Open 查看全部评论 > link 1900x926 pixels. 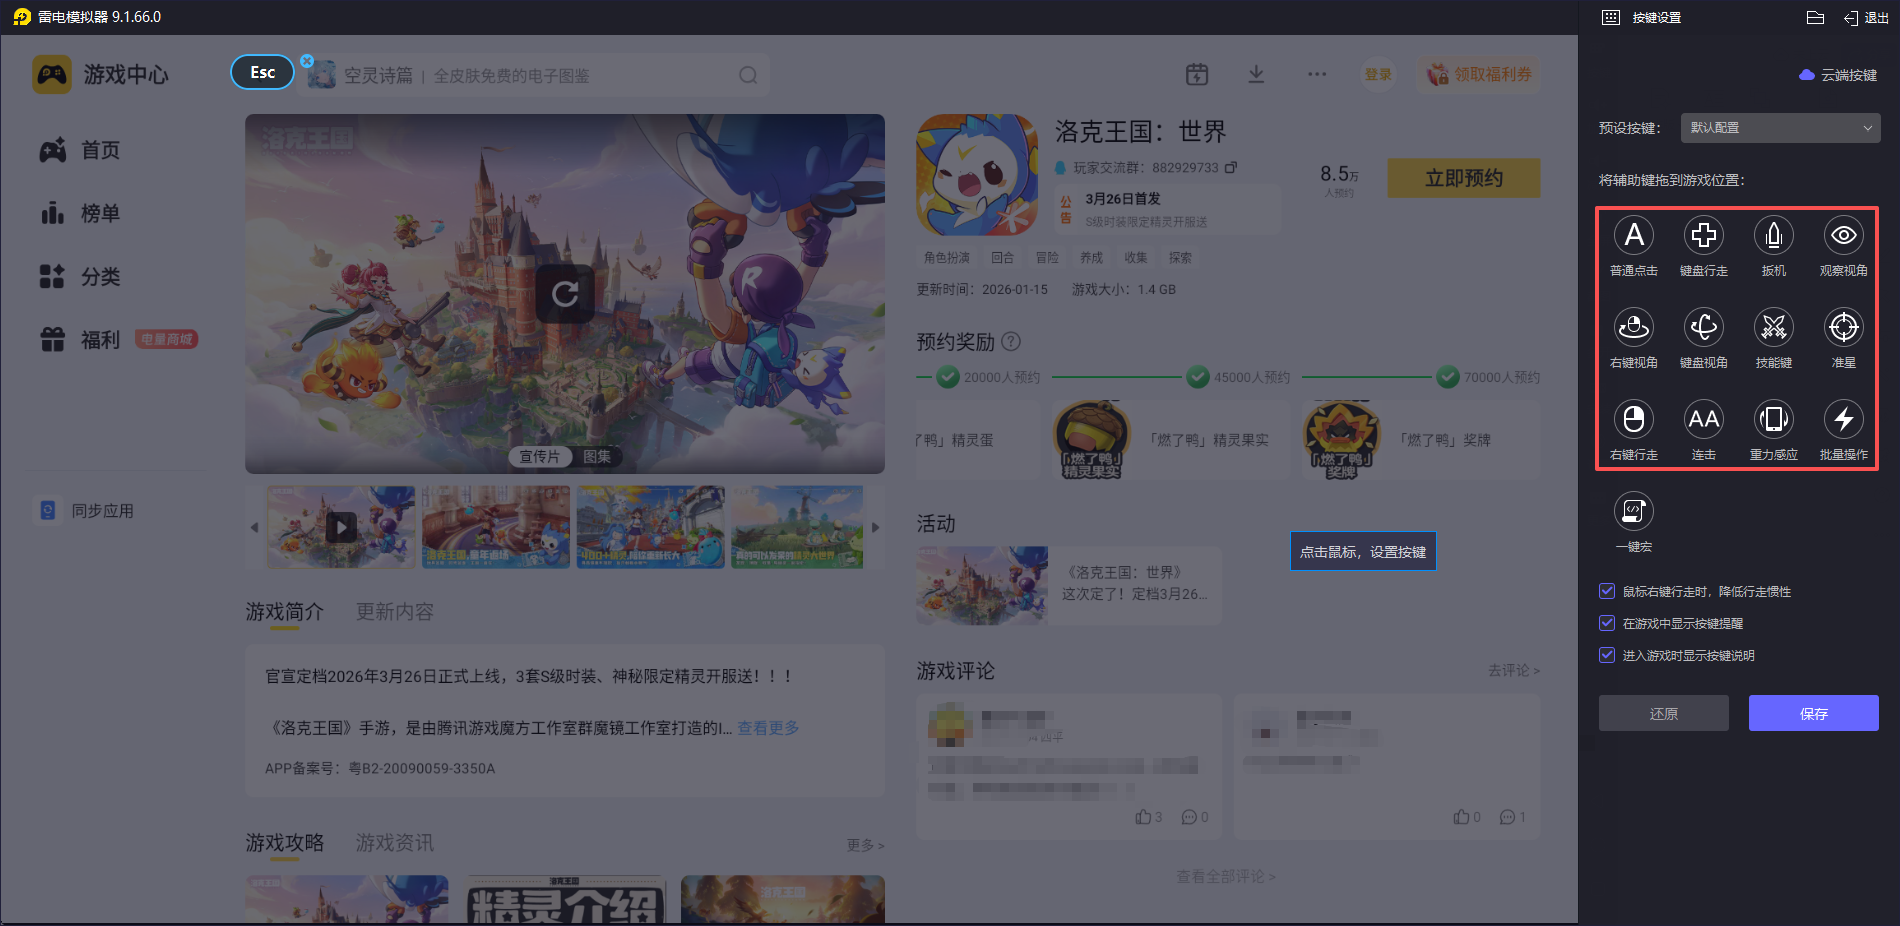tap(1226, 876)
